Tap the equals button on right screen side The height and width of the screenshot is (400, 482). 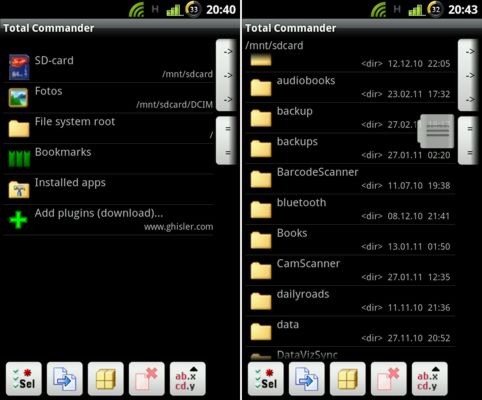[x=468, y=140]
